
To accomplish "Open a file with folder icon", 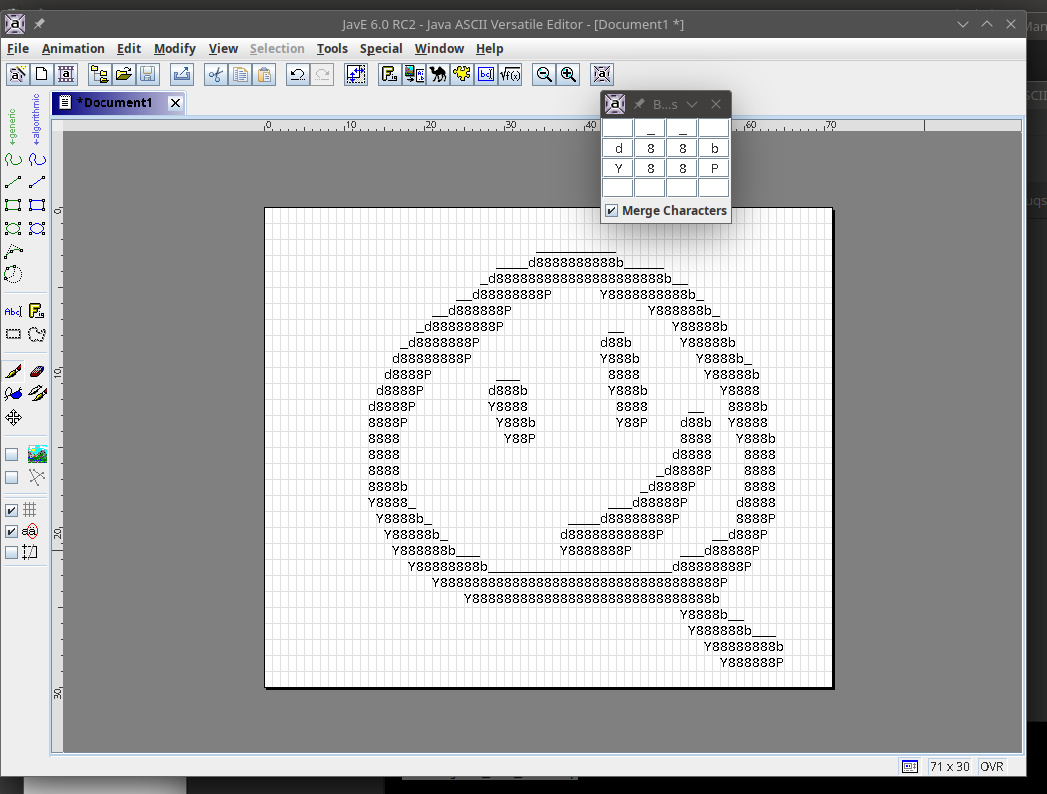I will (124, 74).
